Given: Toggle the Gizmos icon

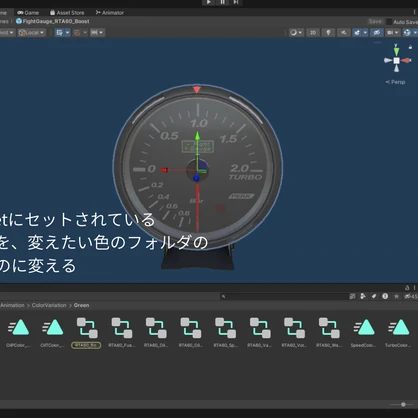Looking at the screenshot, I should click(407, 33).
